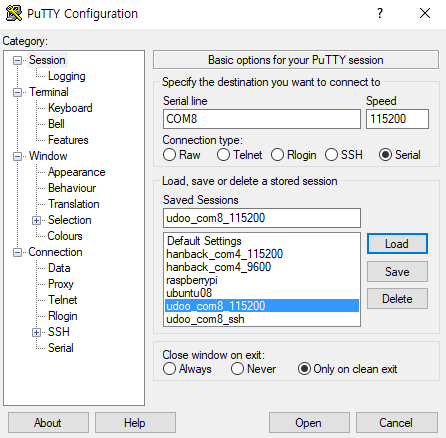Screen dimensions: 446x438
Task: Click the Speed input field
Action: click(397, 119)
